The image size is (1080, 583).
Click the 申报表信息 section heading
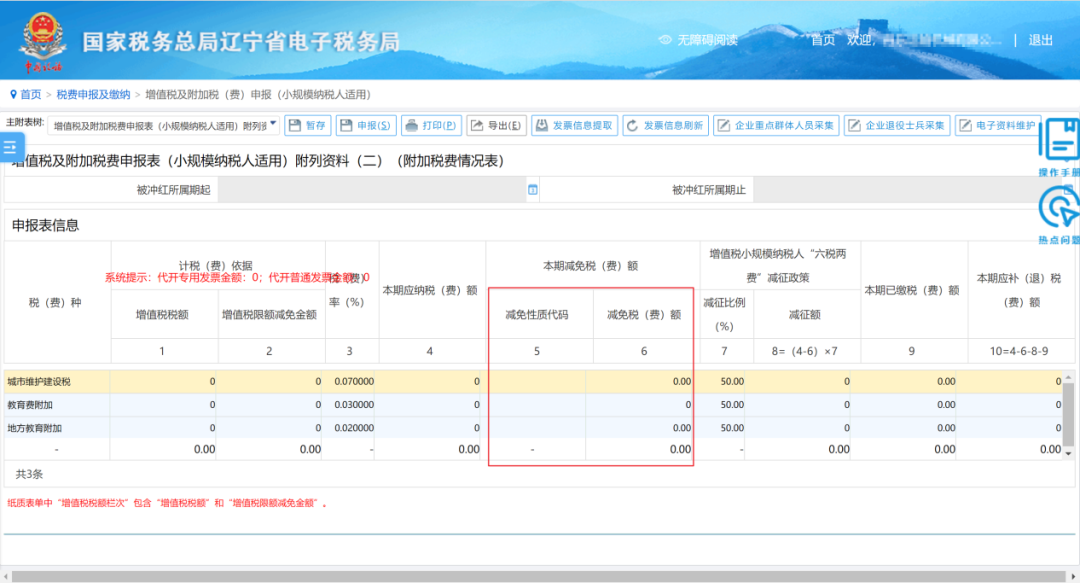click(x=45, y=225)
